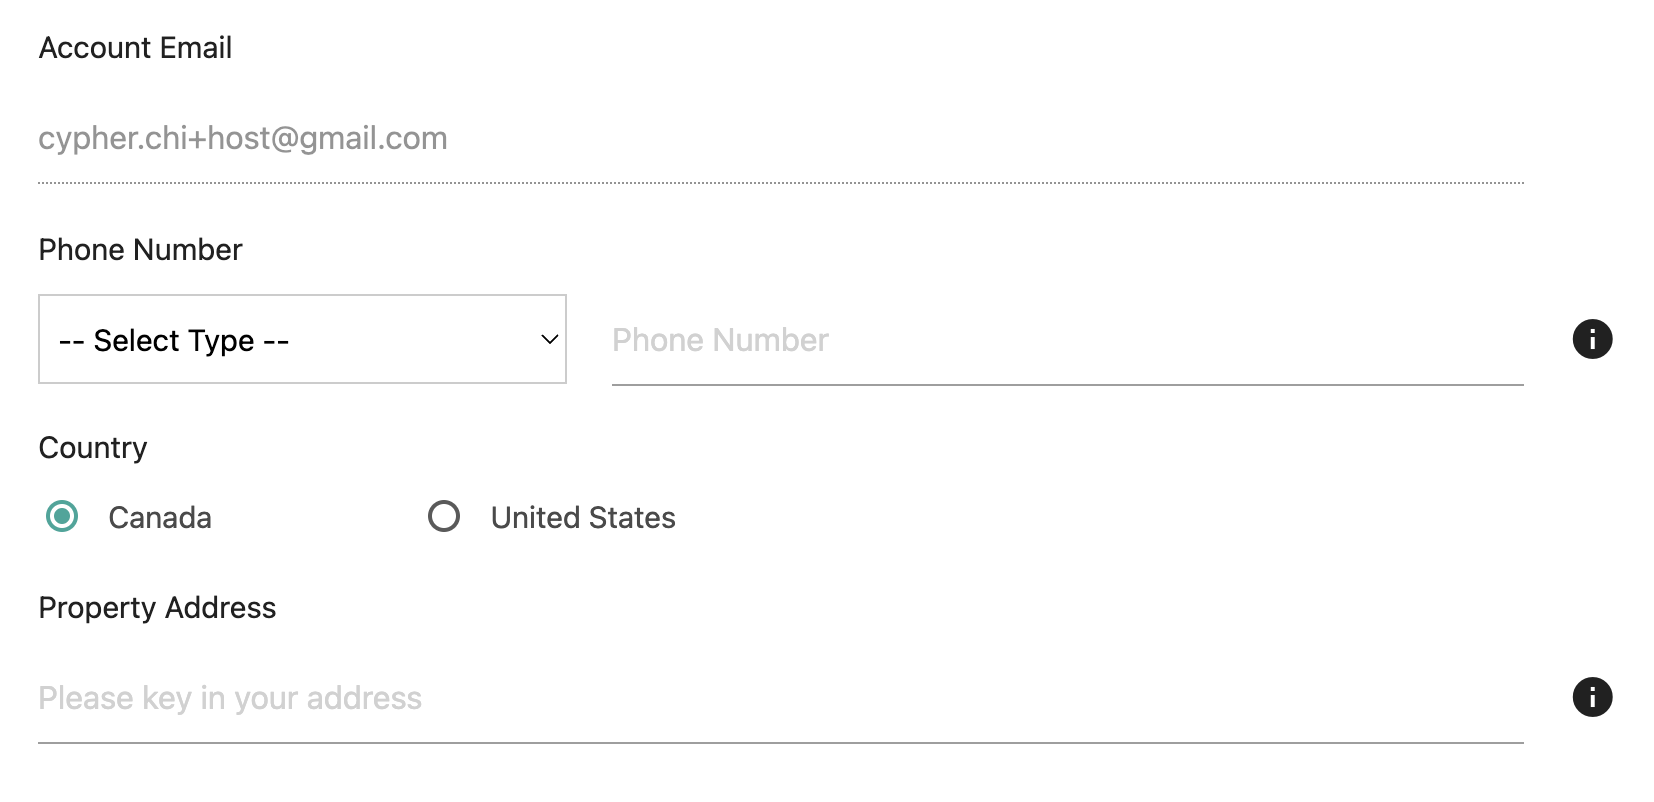Click the "Property Address" heading label
The width and height of the screenshot is (1654, 802).
tap(157, 608)
